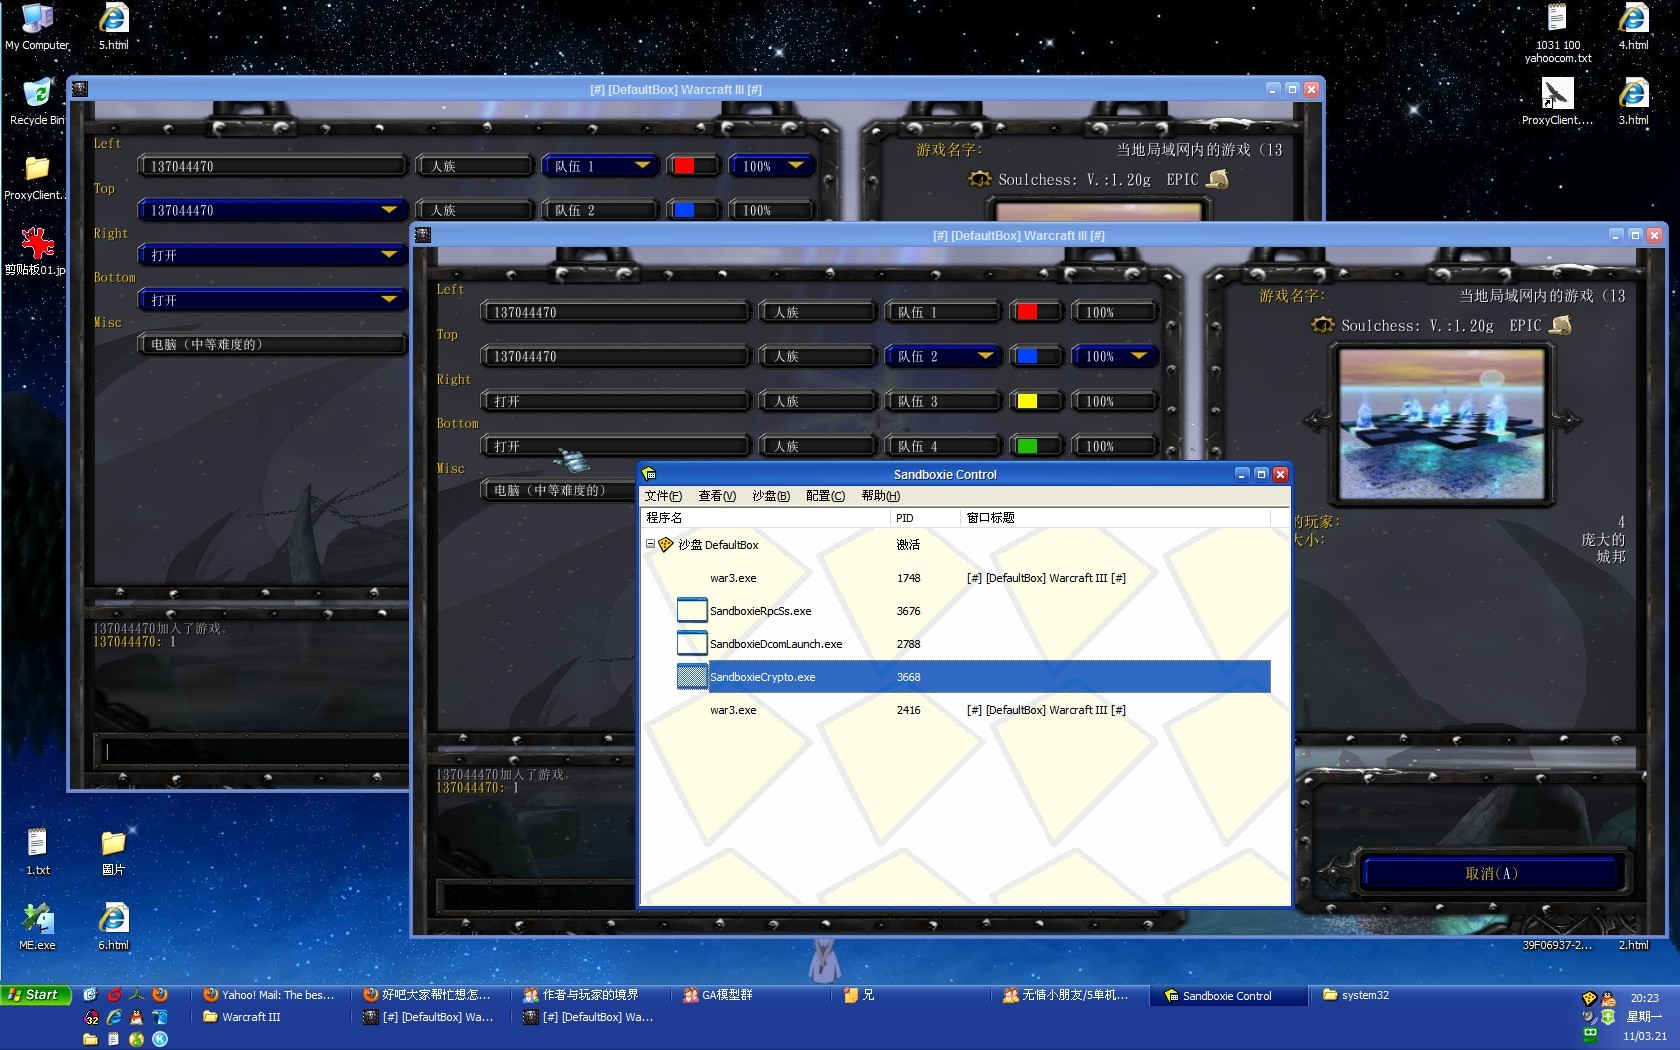Click the SandboxieRpcSs.exe process icon
Screen dimensions: 1680x1050
click(x=692, y=610)
